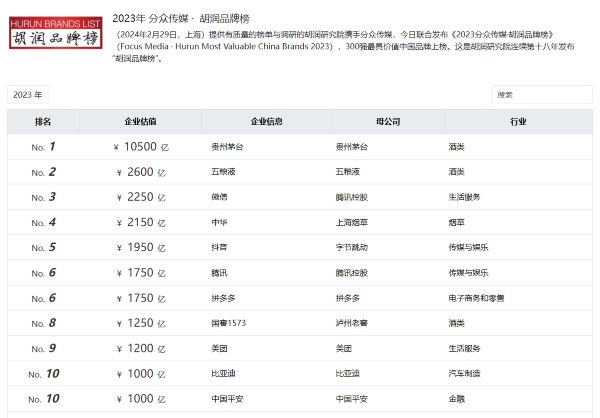Click the 烟草 industry cell in the 中华 row
This screenshot has height=418, width=600.
pos(457,222)
